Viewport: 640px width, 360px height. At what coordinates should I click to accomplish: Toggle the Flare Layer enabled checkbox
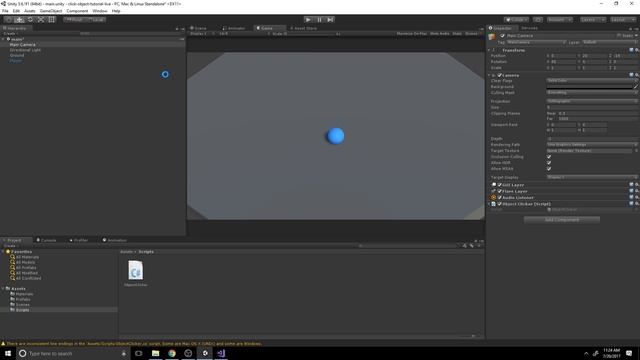point(500,191)
